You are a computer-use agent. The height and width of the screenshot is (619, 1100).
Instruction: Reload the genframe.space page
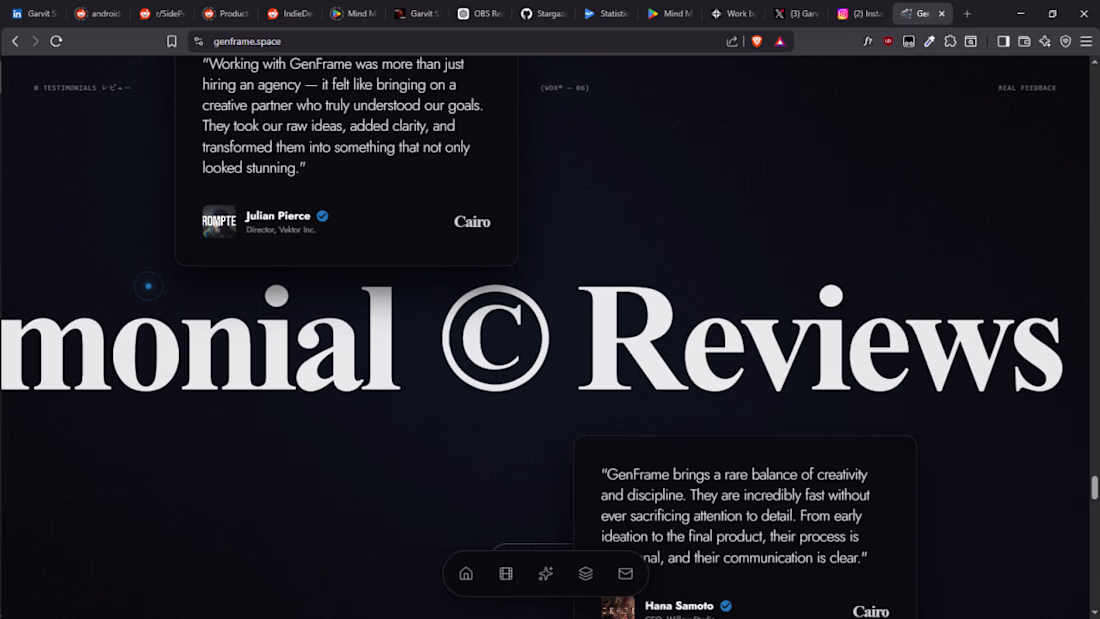coord(56,41)
